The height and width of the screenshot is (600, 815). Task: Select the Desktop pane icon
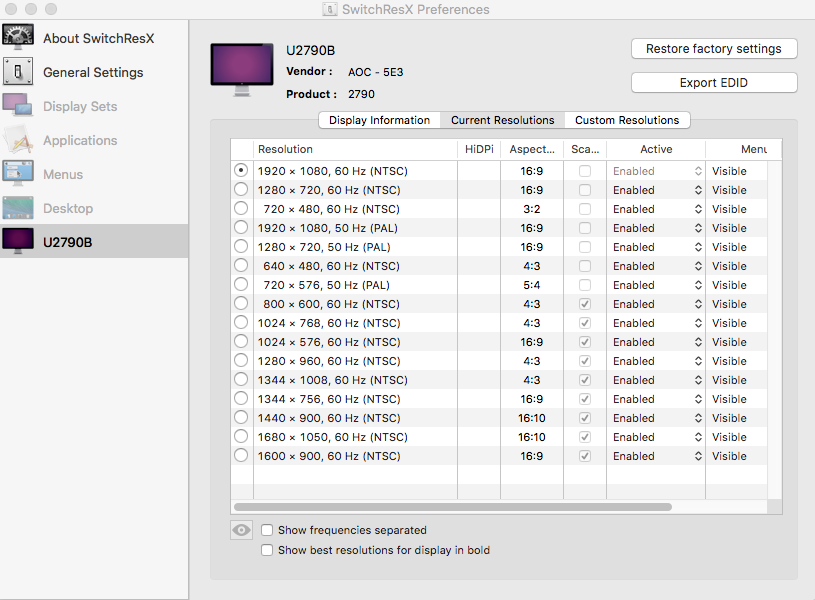point(18,208)
